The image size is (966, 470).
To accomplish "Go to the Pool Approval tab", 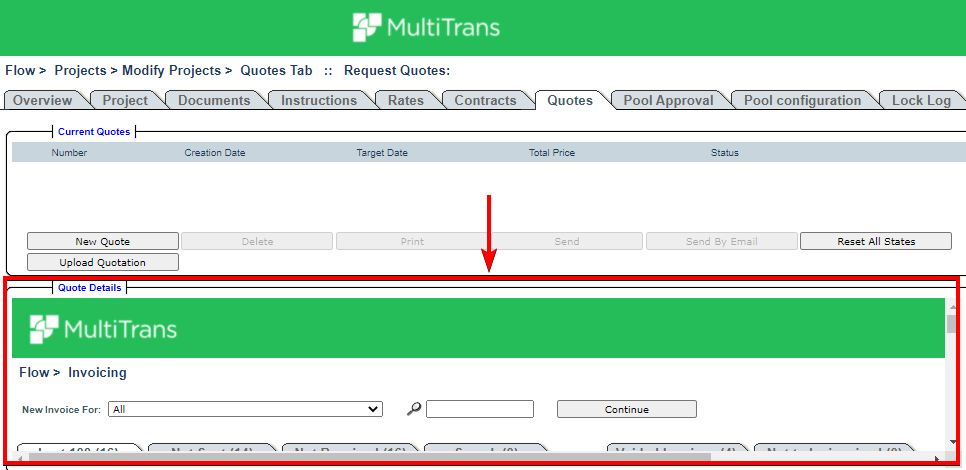I will pyautogui.click(x=668, y=100).
